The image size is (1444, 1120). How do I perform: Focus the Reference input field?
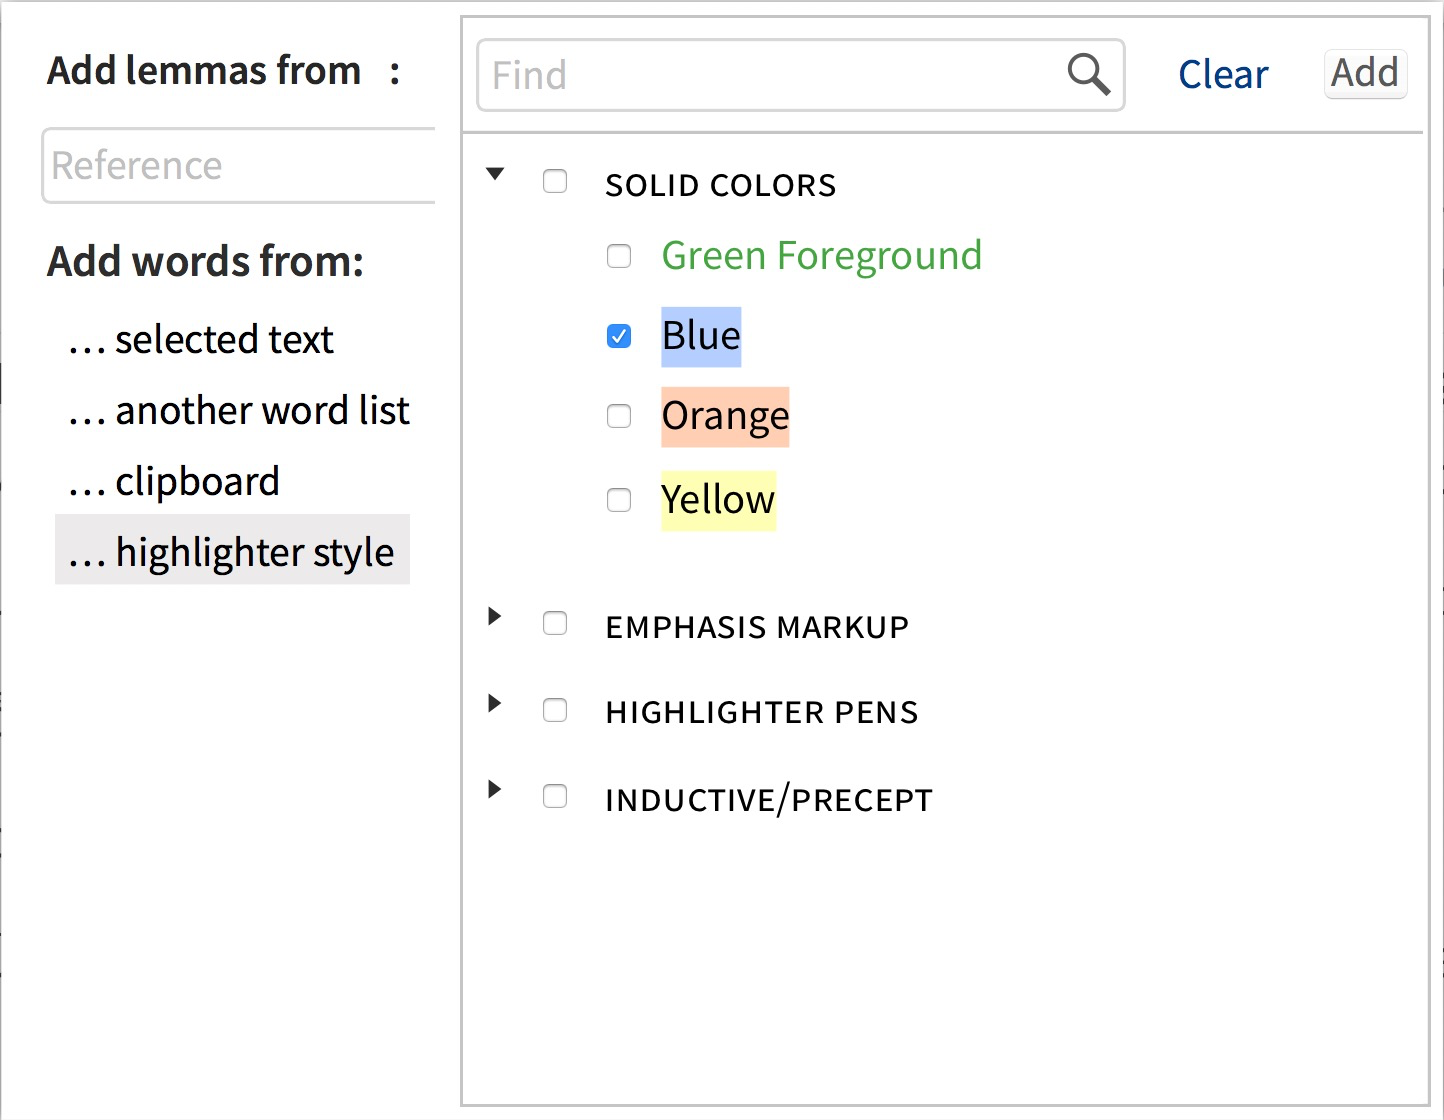pyautogui.click(x=239, y=165)
